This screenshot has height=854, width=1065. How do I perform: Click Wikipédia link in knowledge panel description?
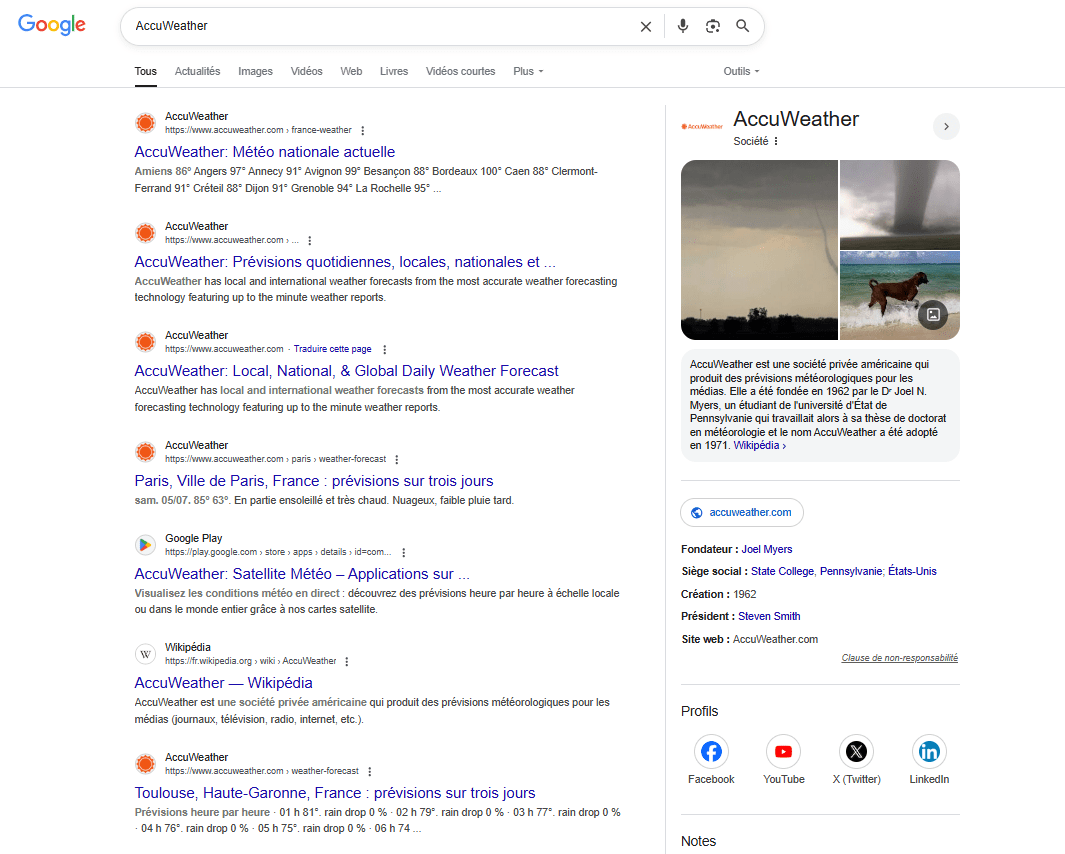tap(759, 446)
